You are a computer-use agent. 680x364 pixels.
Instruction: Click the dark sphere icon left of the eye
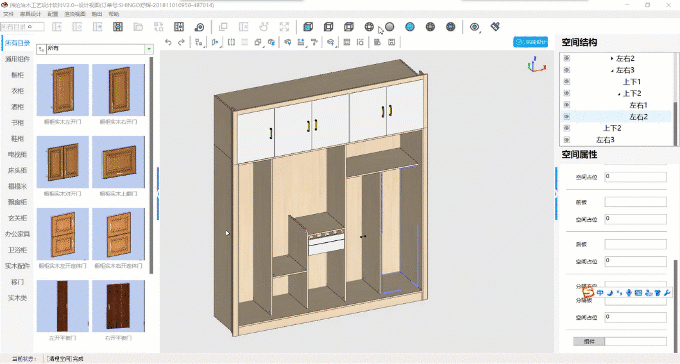(x=451, y=27)
